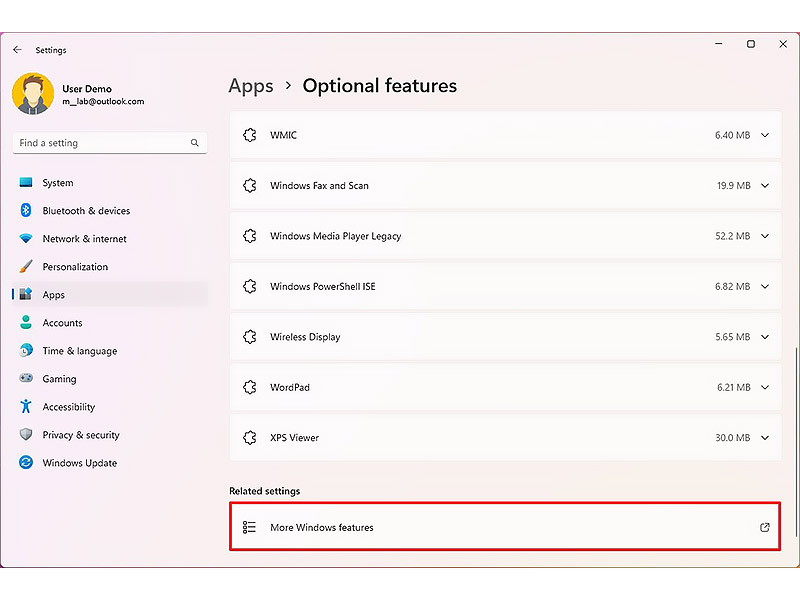The height and width of the screenshot is (600, 800).
Task: Click the XPS Viewer gear icon
Action: [250, 438]
